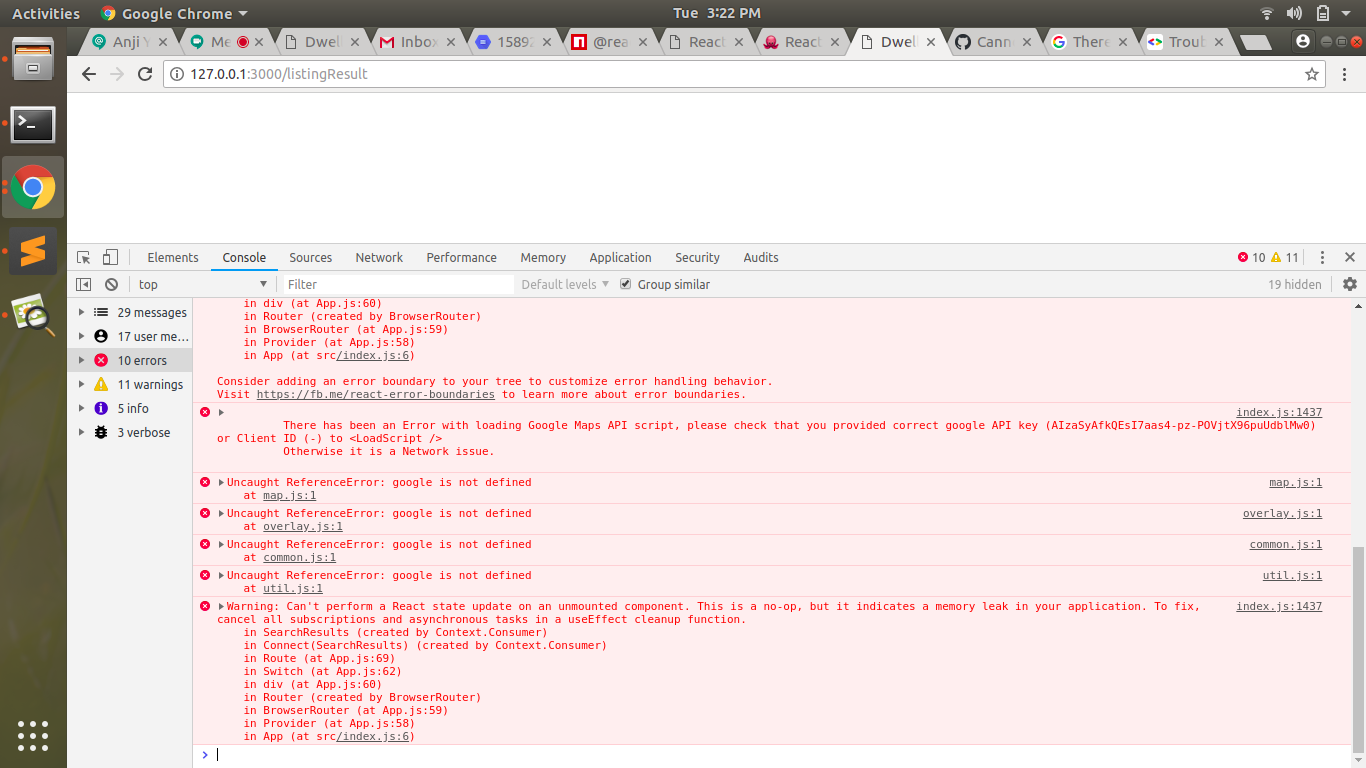
Task: Reload the current page
Action: point(143,74)
